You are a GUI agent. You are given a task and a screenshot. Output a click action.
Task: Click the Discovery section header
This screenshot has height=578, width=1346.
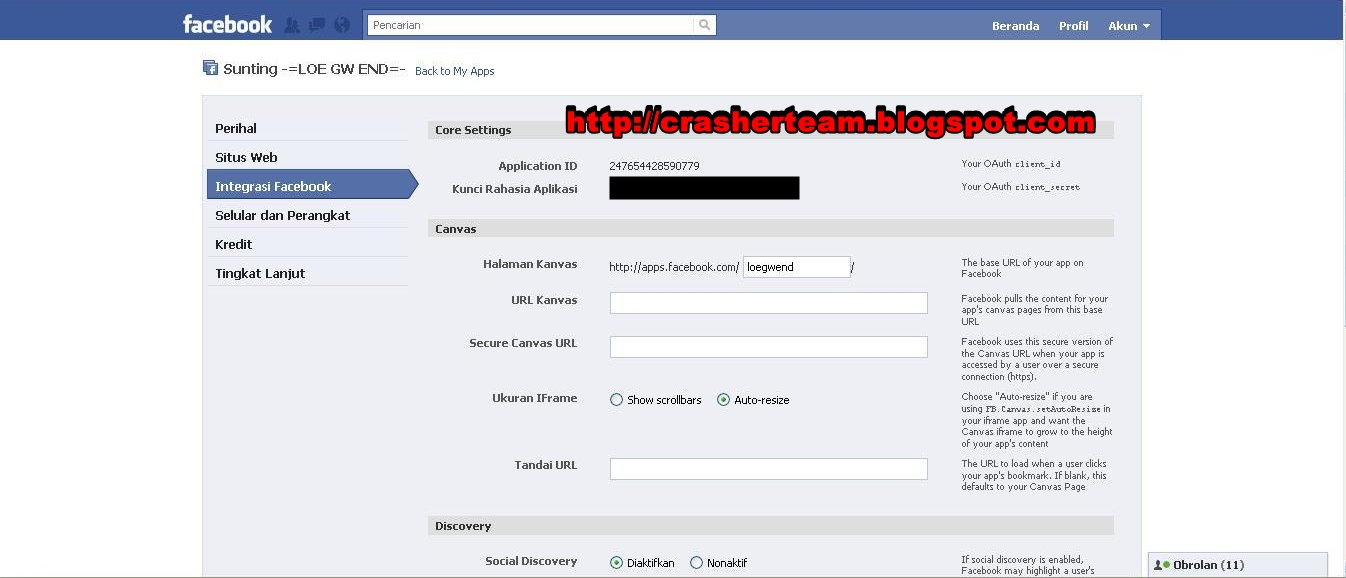tap(770, 526)
